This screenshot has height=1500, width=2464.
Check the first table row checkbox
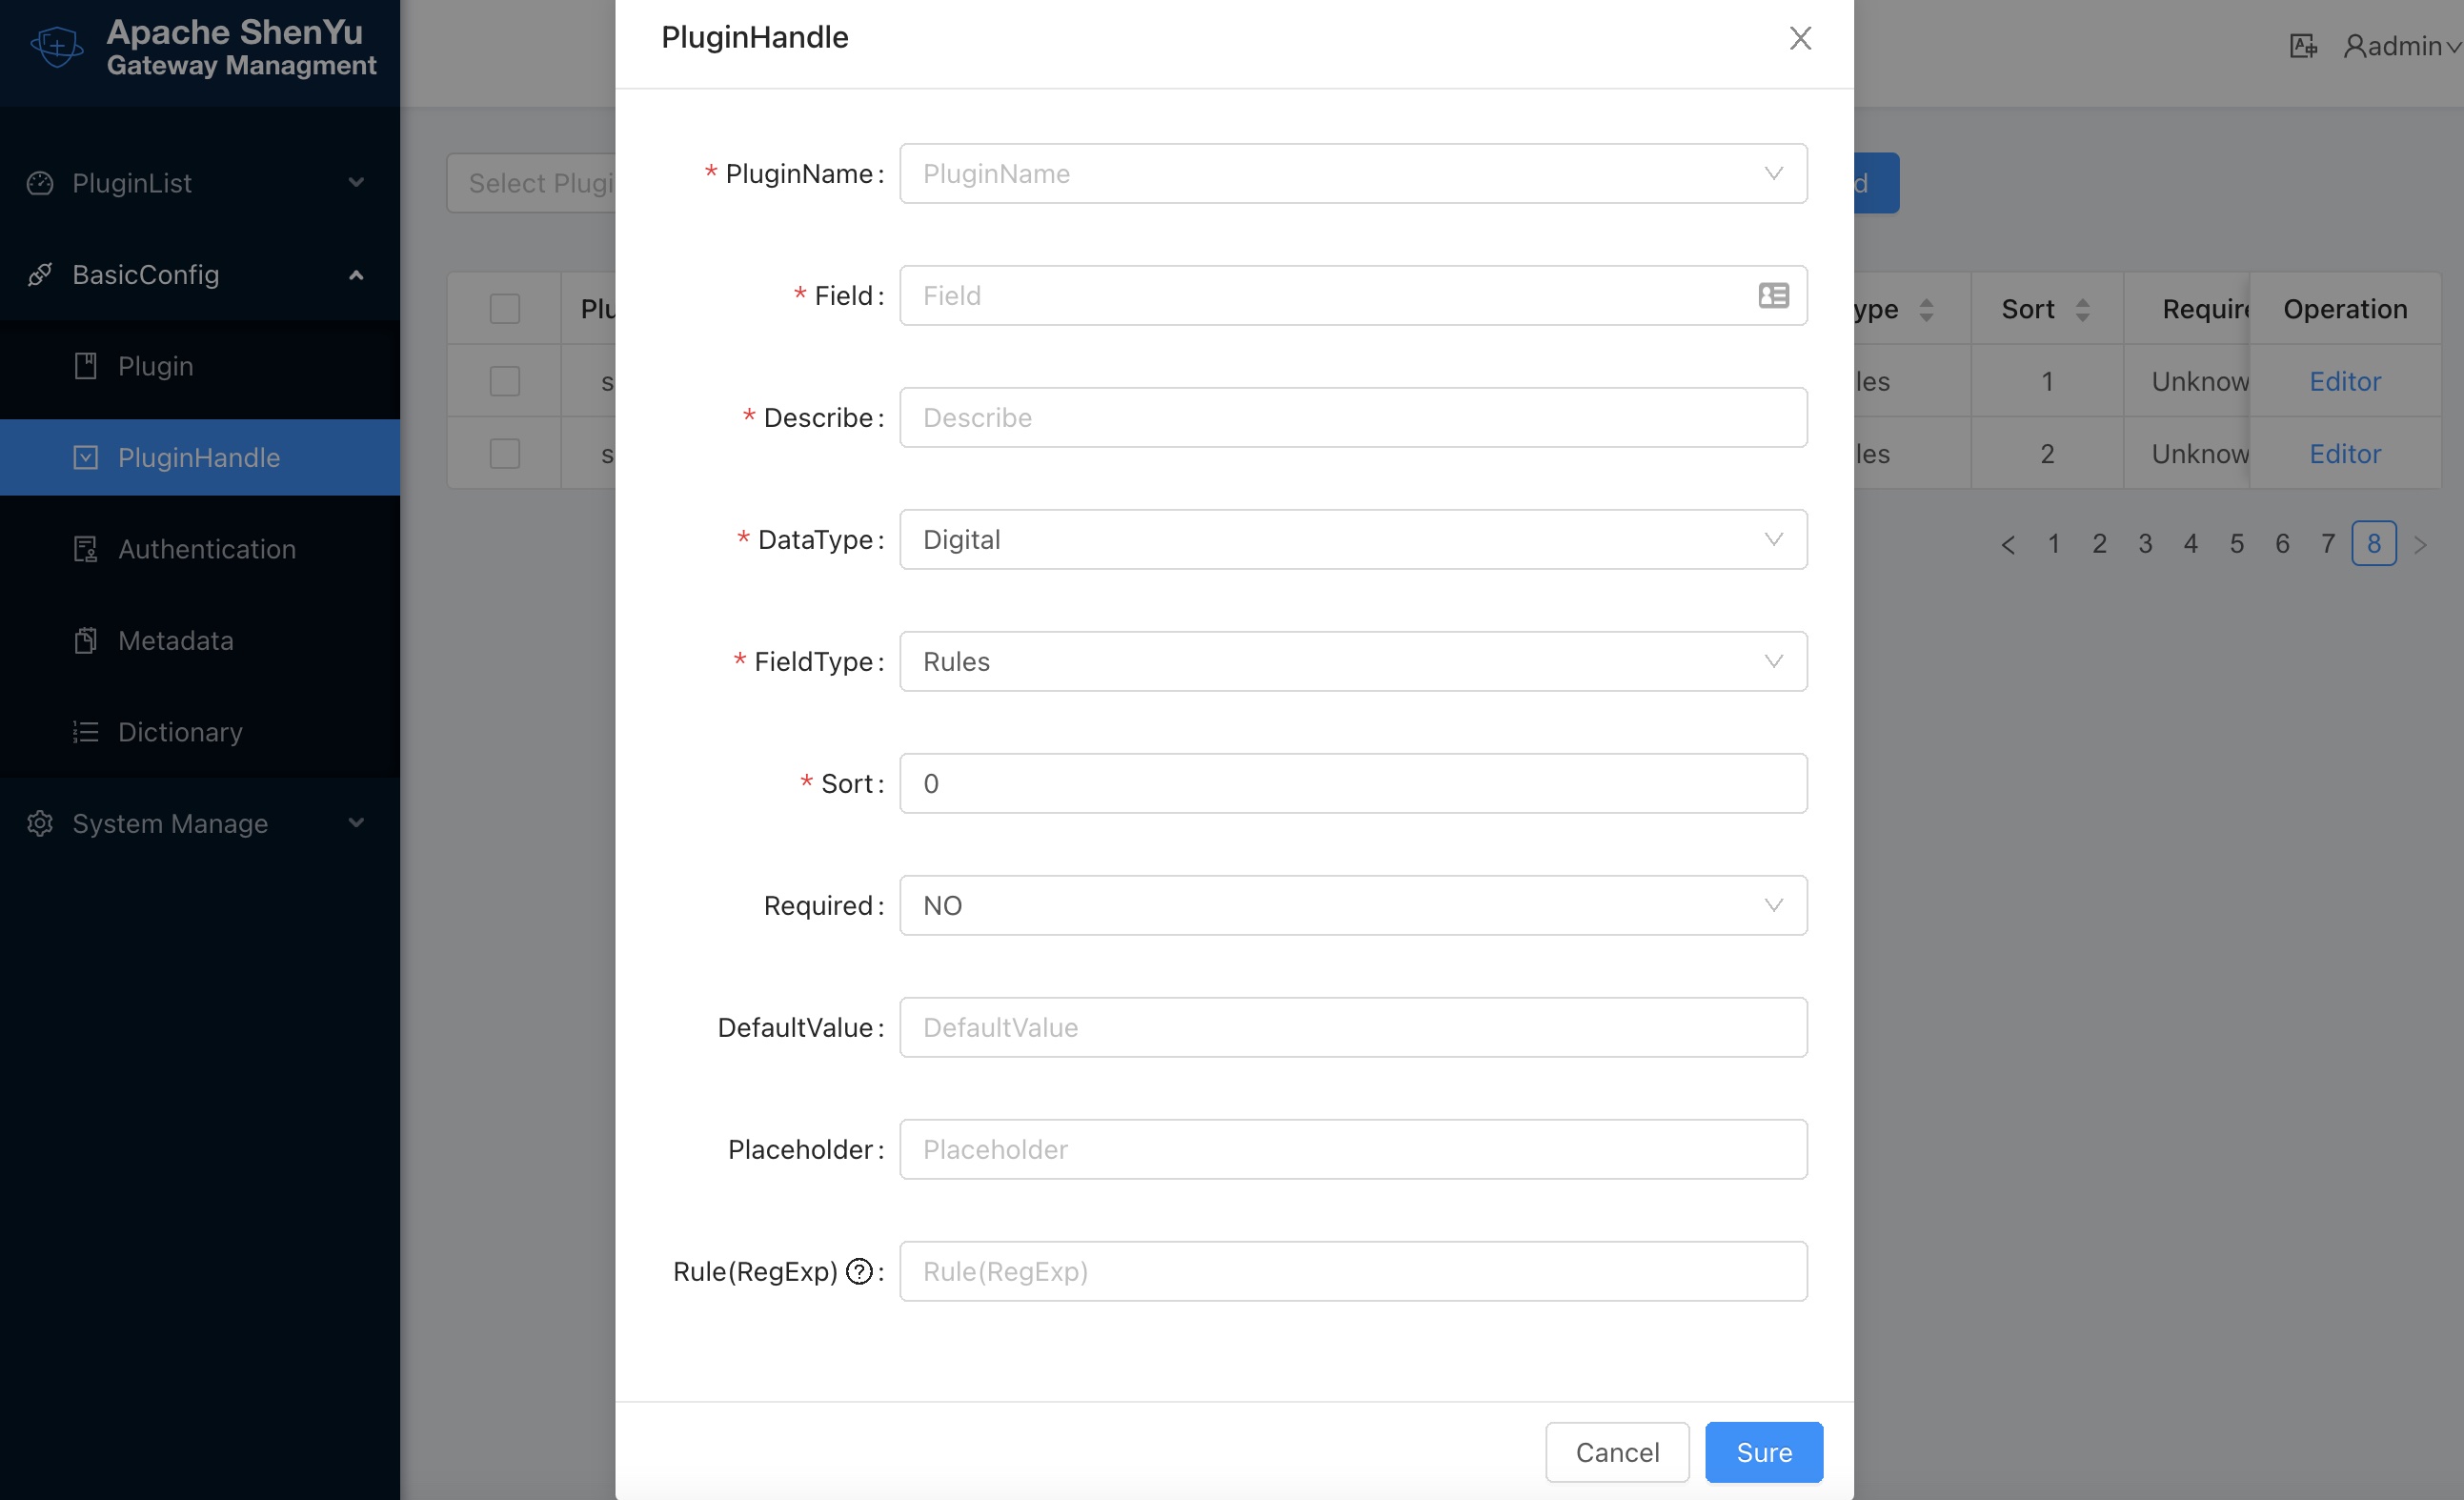(x=505, y=381)
